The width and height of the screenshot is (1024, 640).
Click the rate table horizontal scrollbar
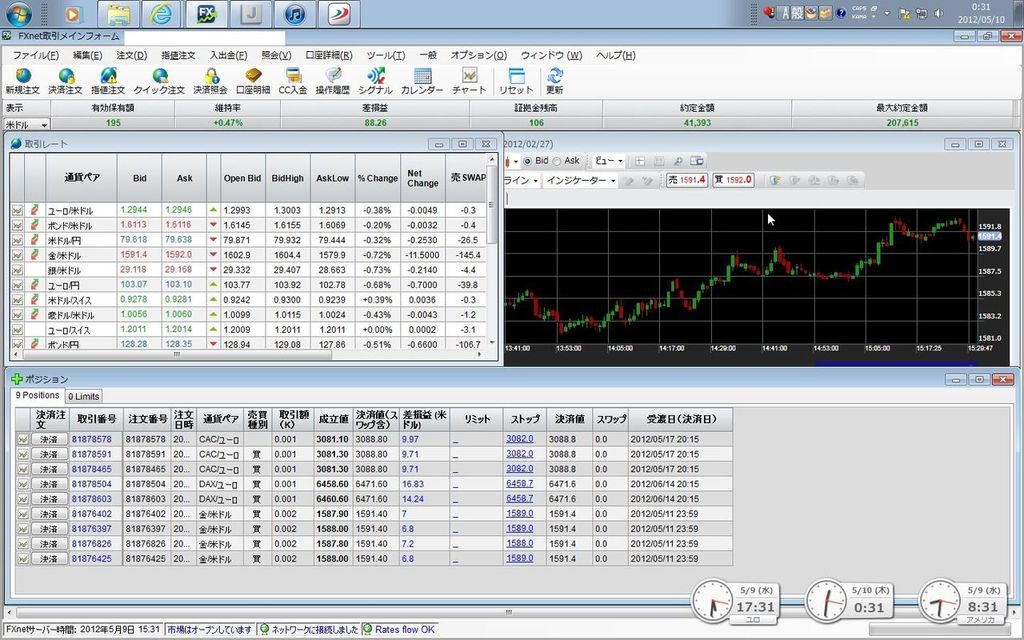coord(176,355)
